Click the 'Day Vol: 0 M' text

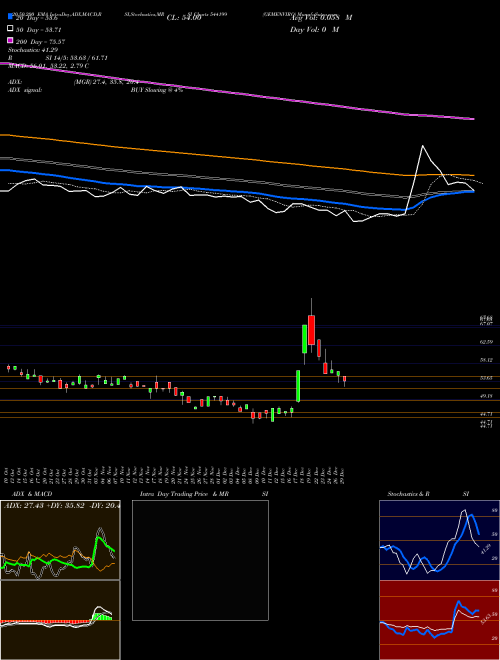314,29
